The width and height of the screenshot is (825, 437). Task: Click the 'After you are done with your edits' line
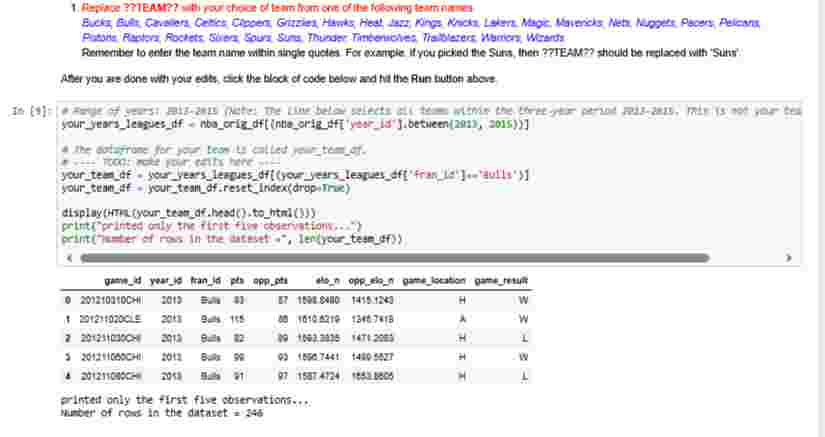(278, 79)
